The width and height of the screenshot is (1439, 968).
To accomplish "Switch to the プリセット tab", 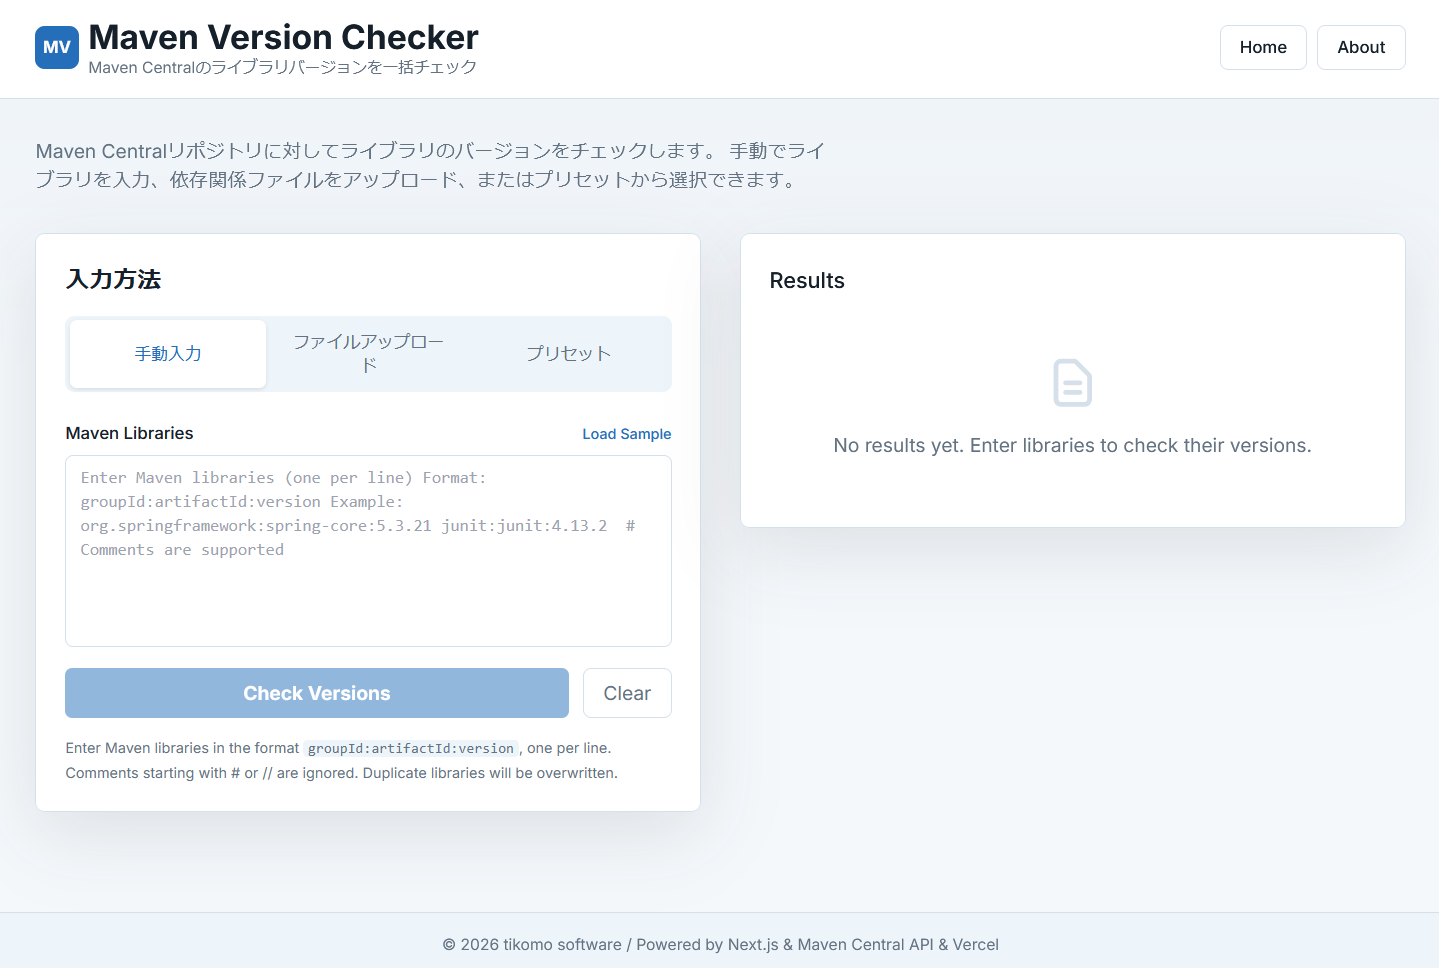I will pyautogui.click(x=568, y=354).
